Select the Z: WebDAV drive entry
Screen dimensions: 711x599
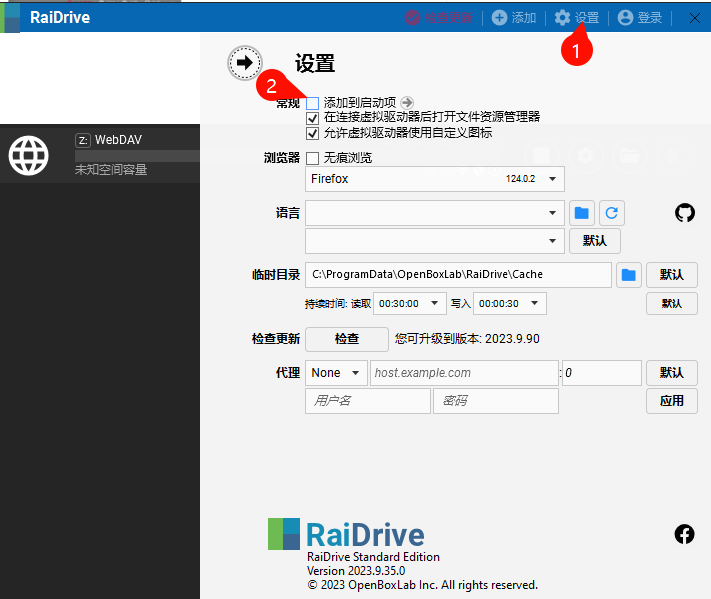100,154
